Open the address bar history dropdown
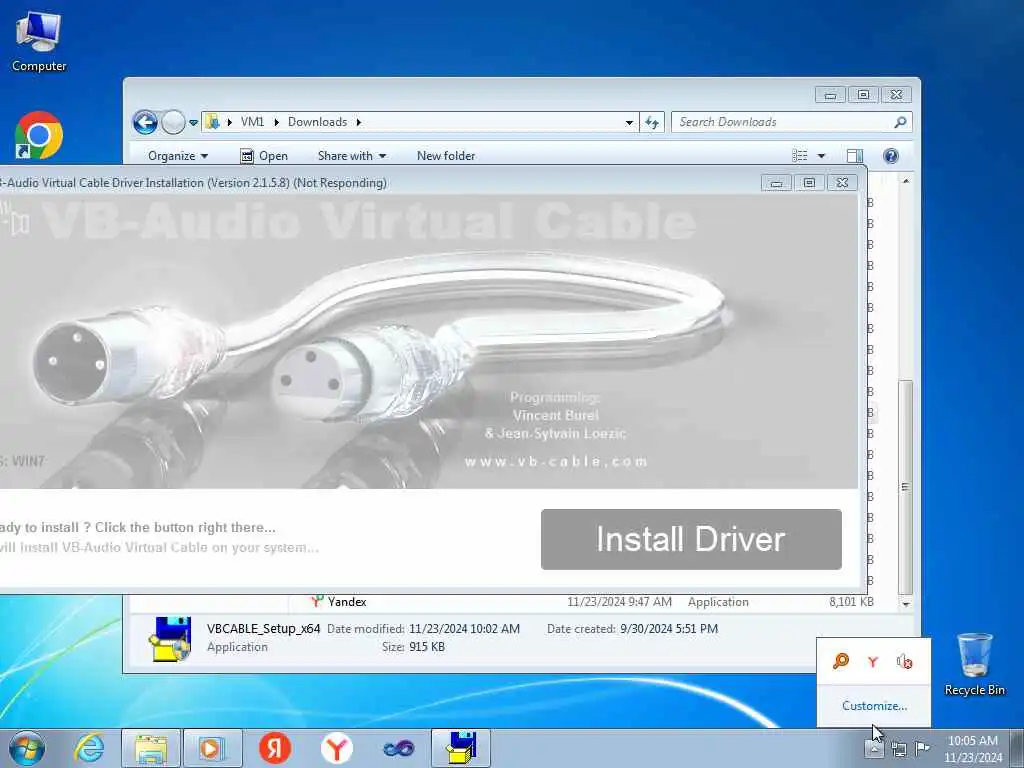1024x768 pixels. pos(629,122)
